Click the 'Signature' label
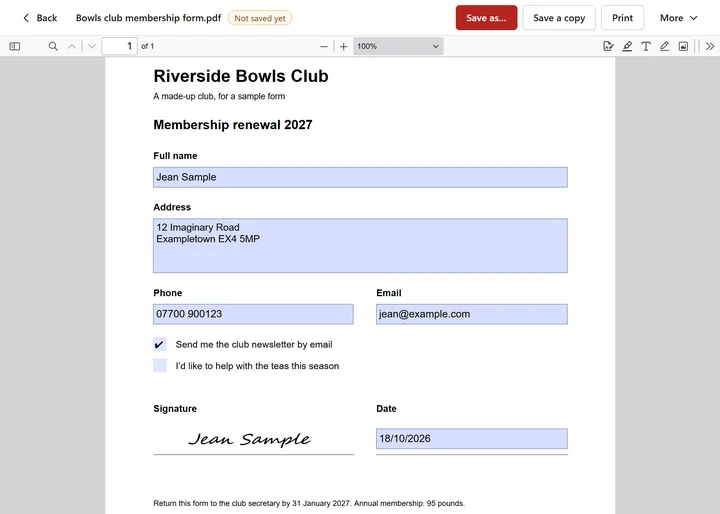Viewport: 720px width, 514px height. pos(175,409)
